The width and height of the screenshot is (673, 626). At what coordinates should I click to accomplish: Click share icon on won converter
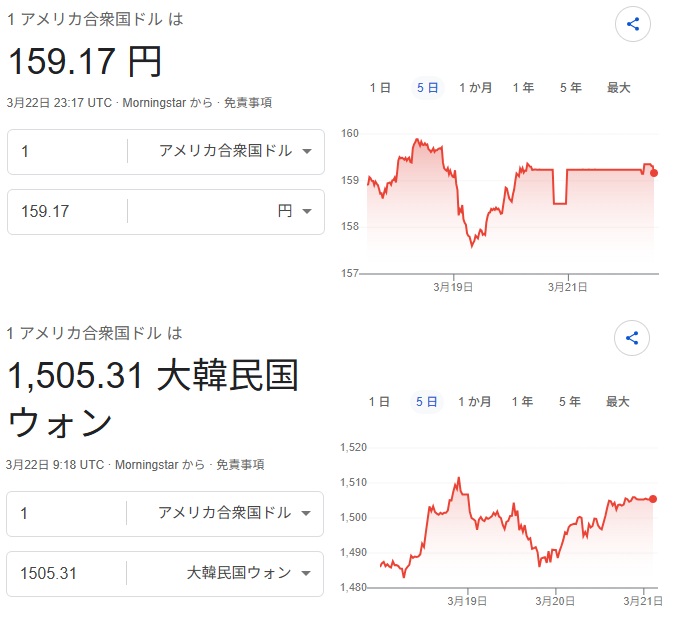coord(632,338)
